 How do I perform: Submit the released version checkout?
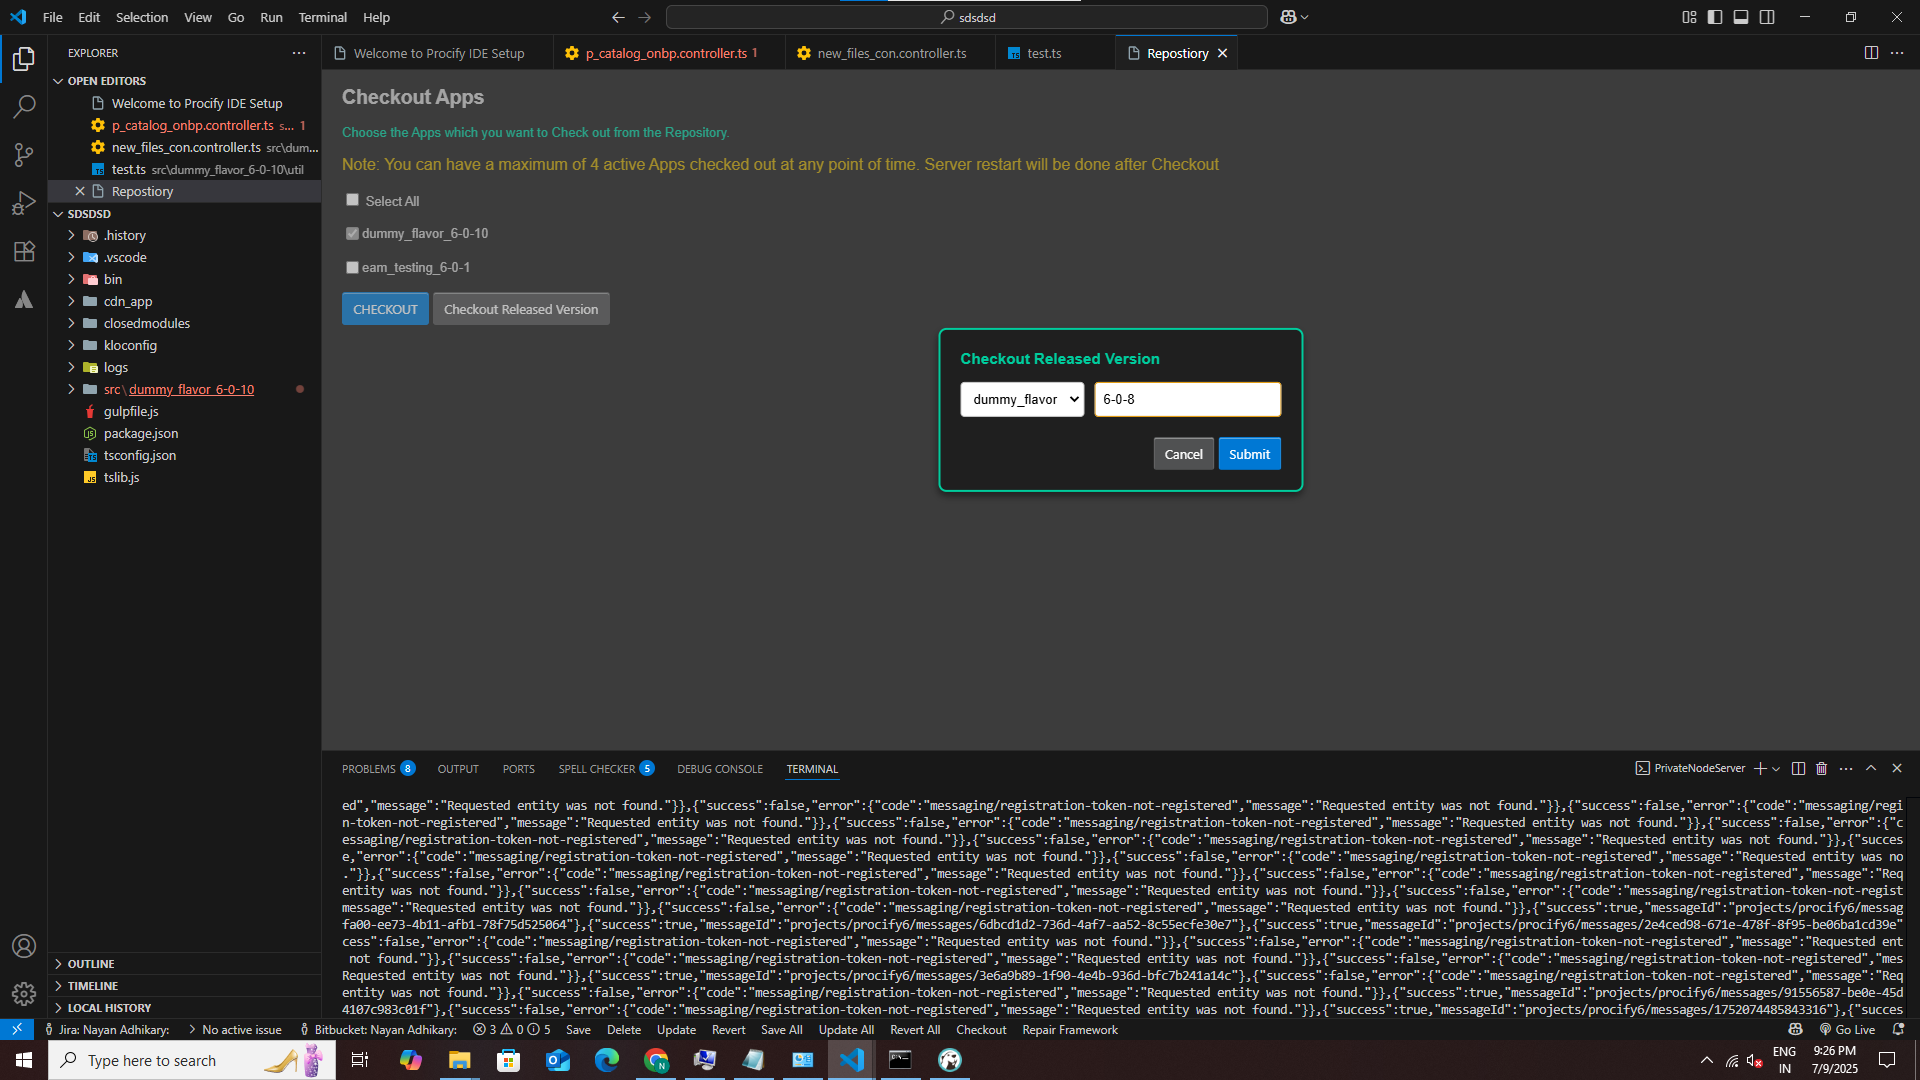1249,454
